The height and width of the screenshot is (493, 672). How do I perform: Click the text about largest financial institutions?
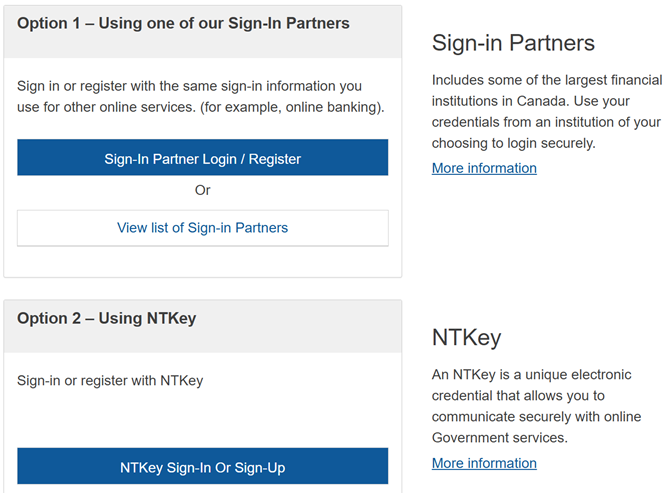click(546, 80)
